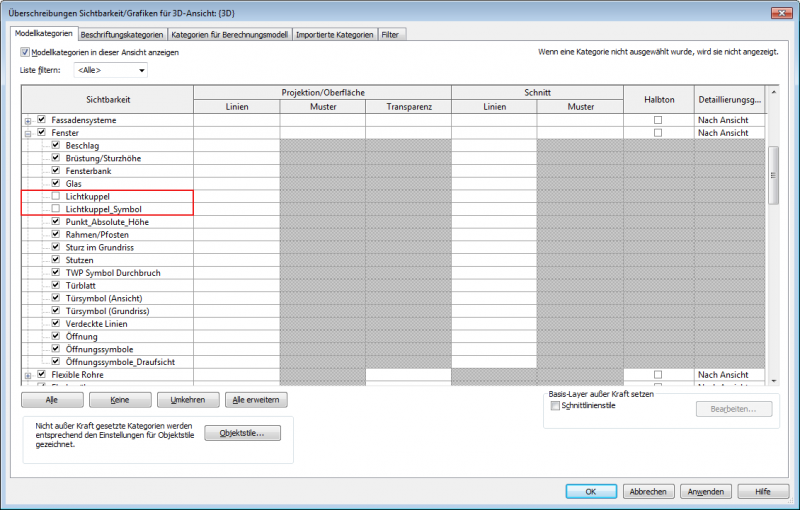Collapse the Fenster category tree

pyautogui.click(x=28, y=133)
